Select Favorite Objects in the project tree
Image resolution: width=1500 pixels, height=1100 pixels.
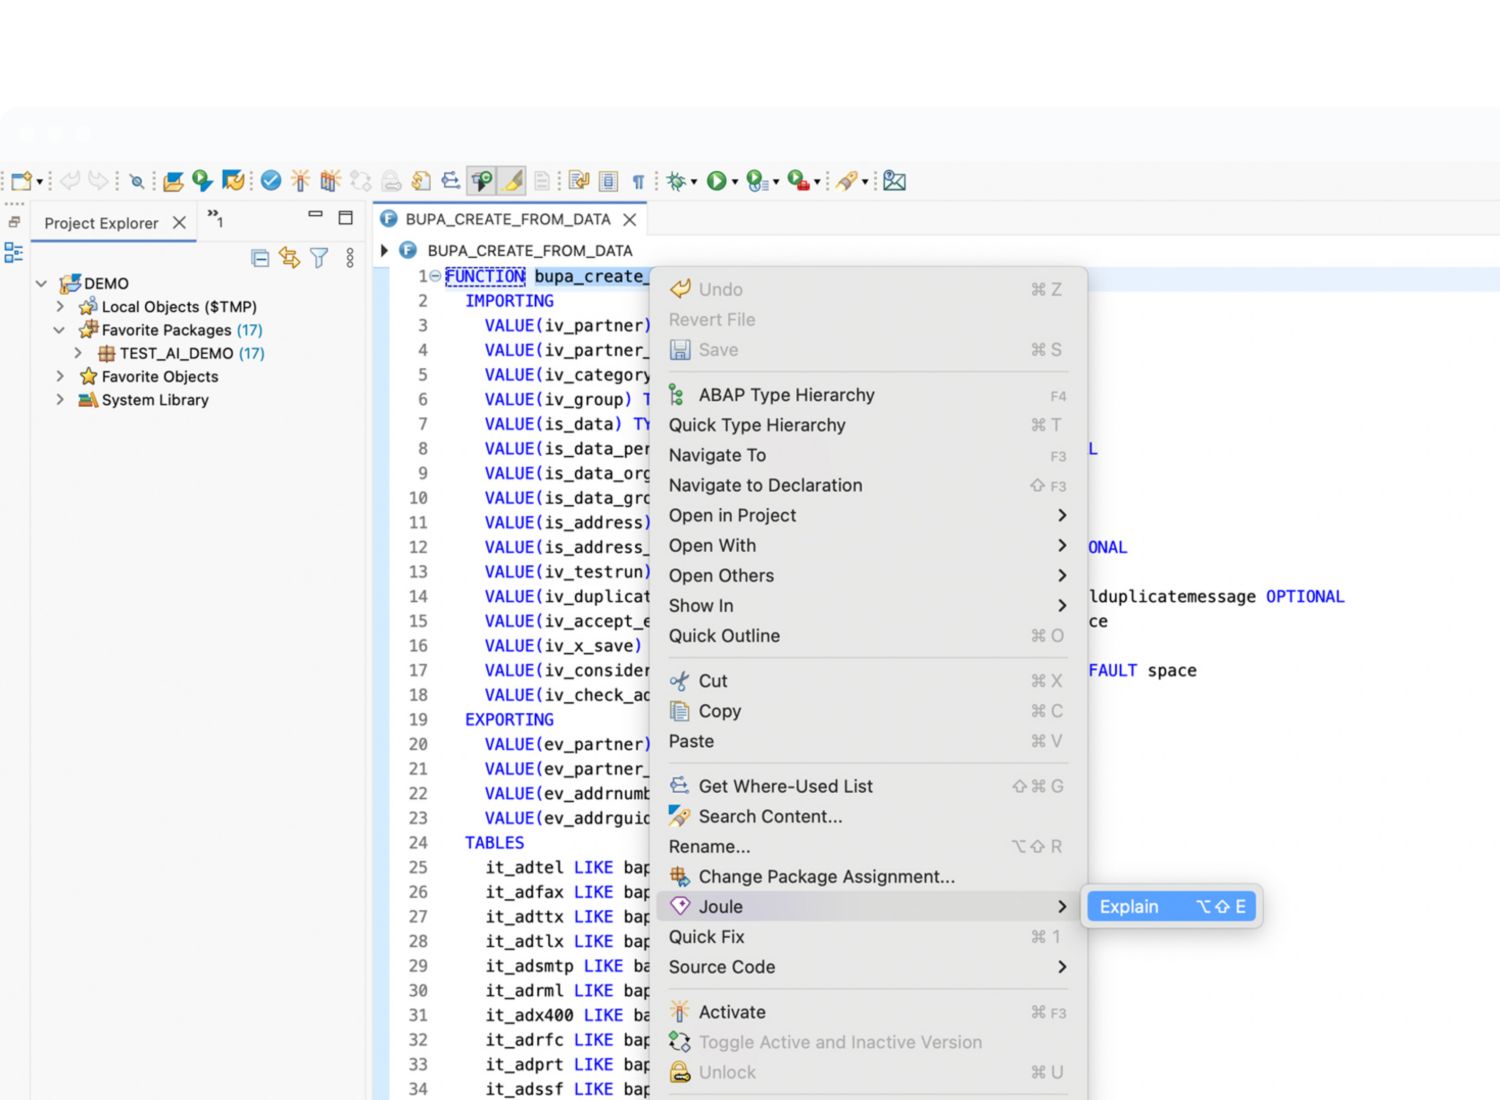160,377
